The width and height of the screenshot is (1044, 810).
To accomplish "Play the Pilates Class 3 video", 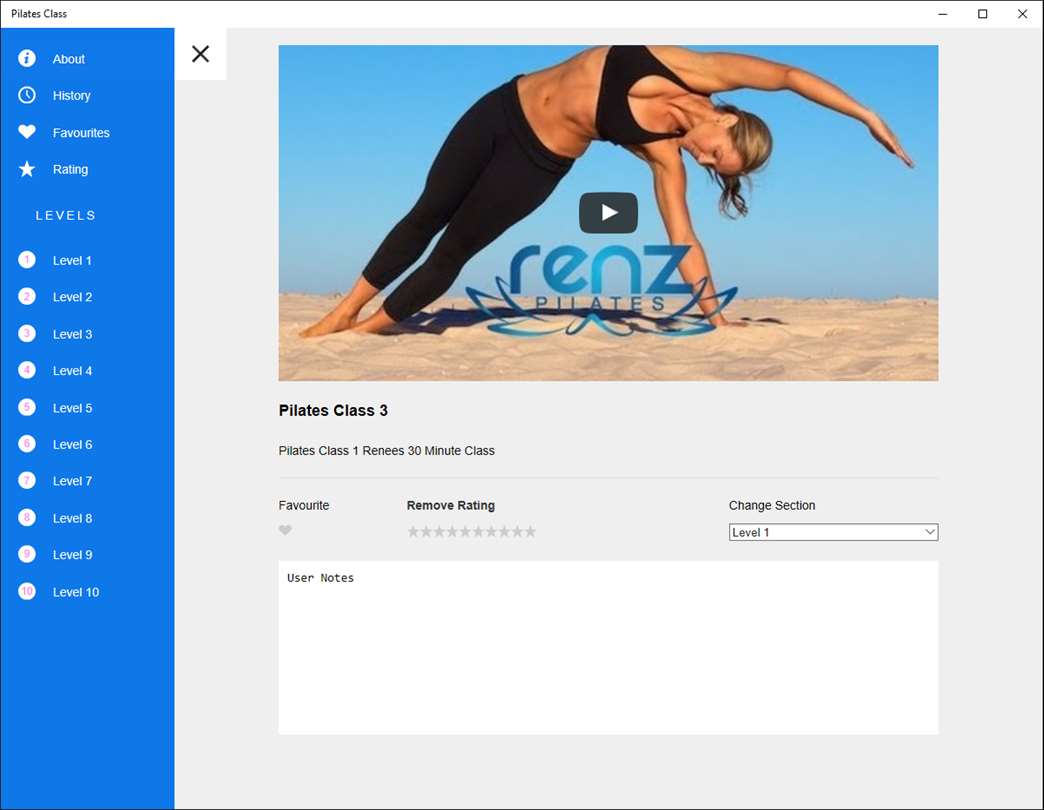I will coord(608,213).
